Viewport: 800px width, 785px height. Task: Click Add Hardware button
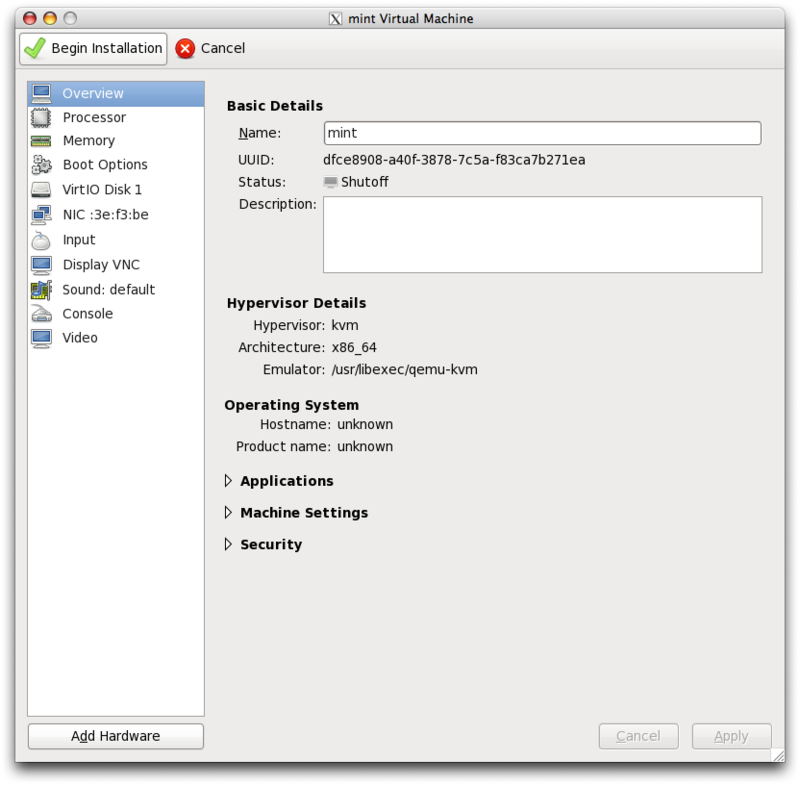point(116,736)
